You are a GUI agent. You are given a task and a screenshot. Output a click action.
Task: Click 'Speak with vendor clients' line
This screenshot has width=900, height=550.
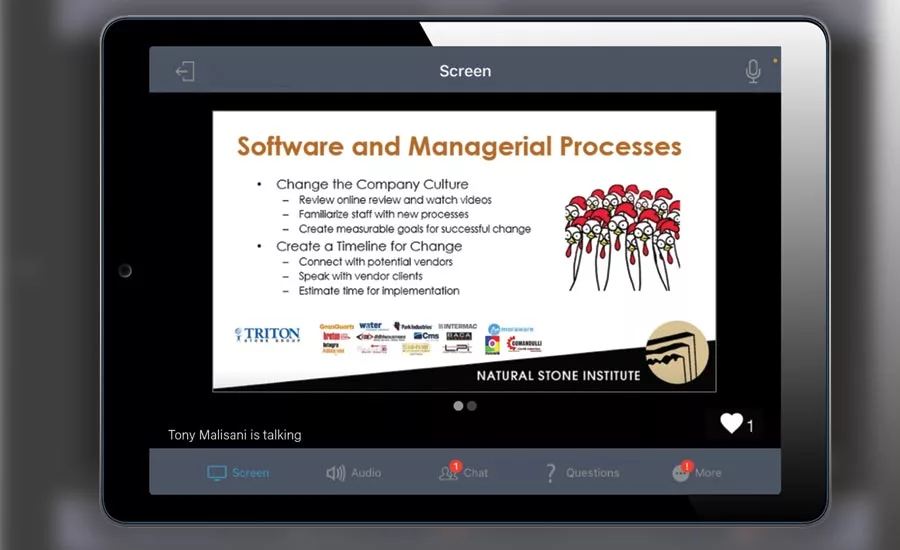[x=360, y=276]
